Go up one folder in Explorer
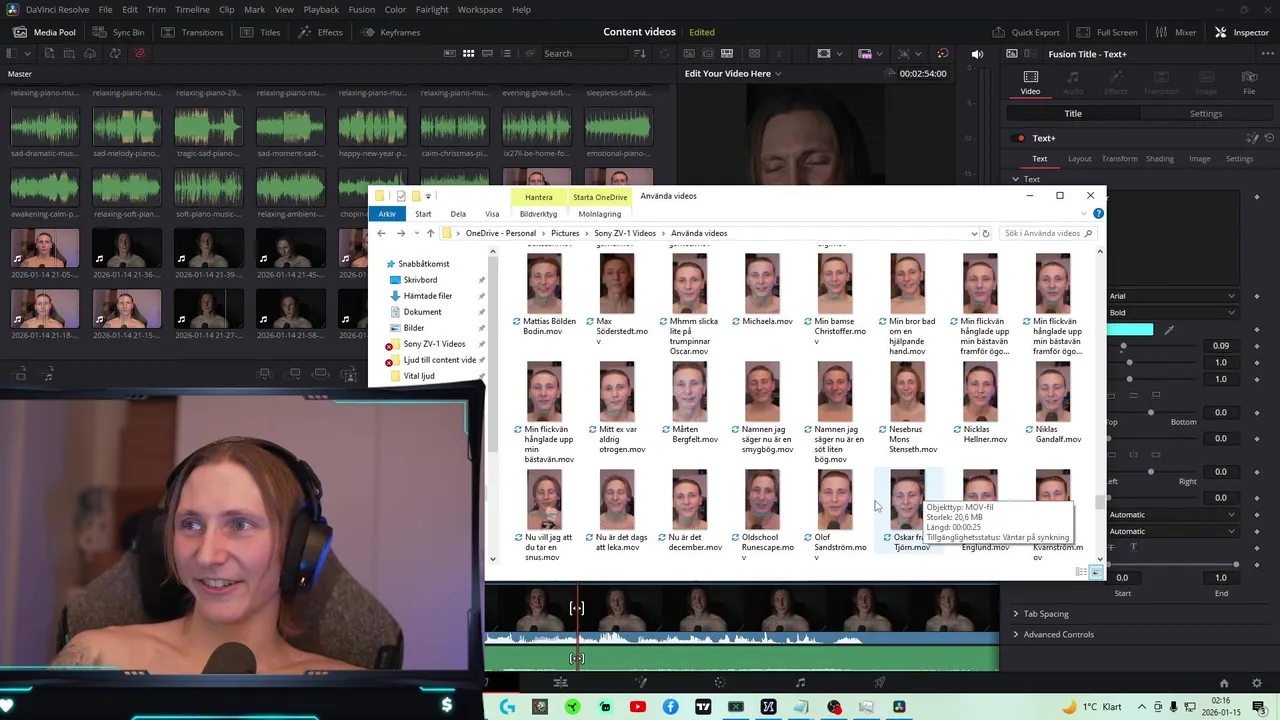The width and height of the screenshot is (1280, 720). pos(430,233)
